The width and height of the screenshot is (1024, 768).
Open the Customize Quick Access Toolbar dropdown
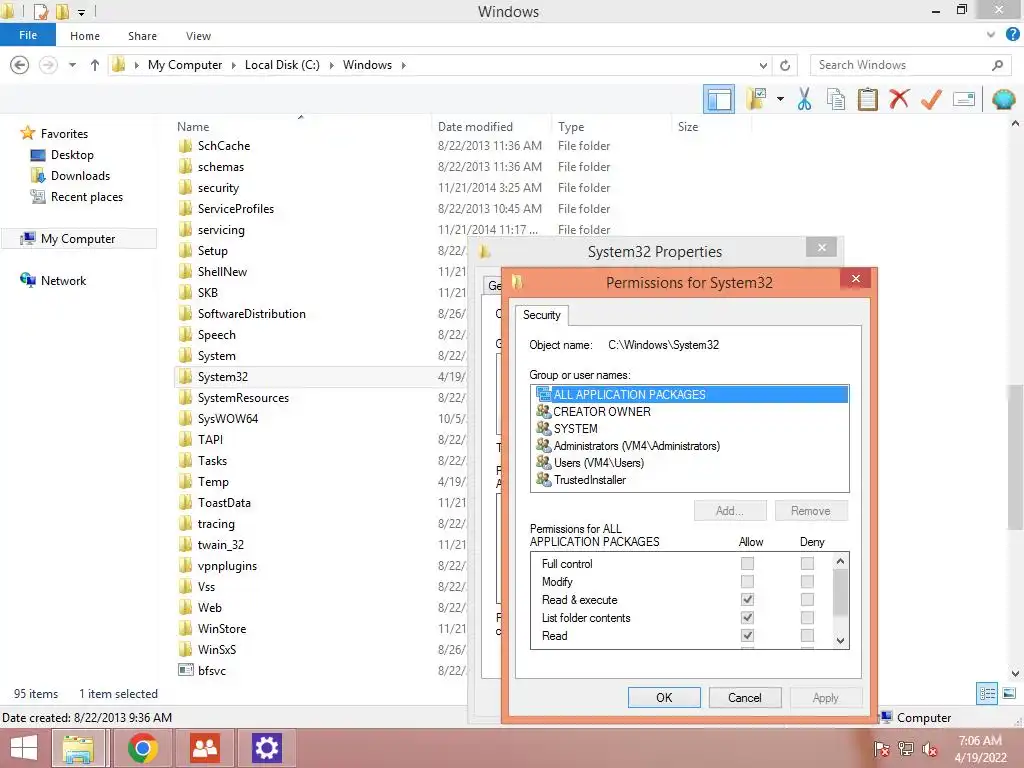(x=82, y=12)
